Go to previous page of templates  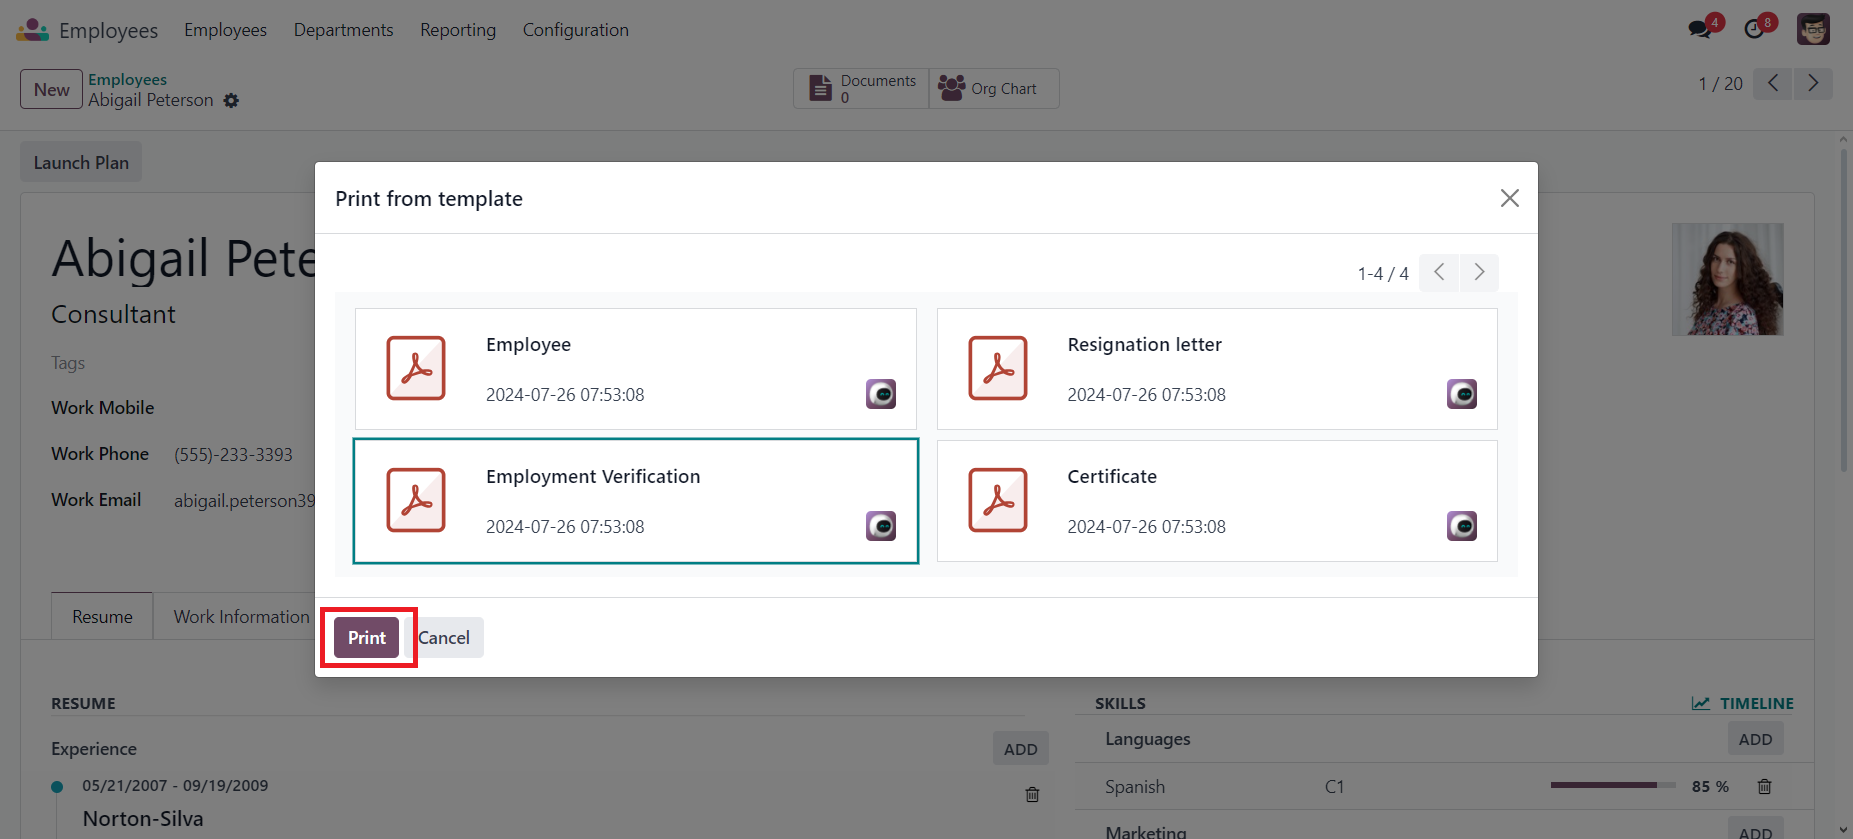(x=1439, y=273)
